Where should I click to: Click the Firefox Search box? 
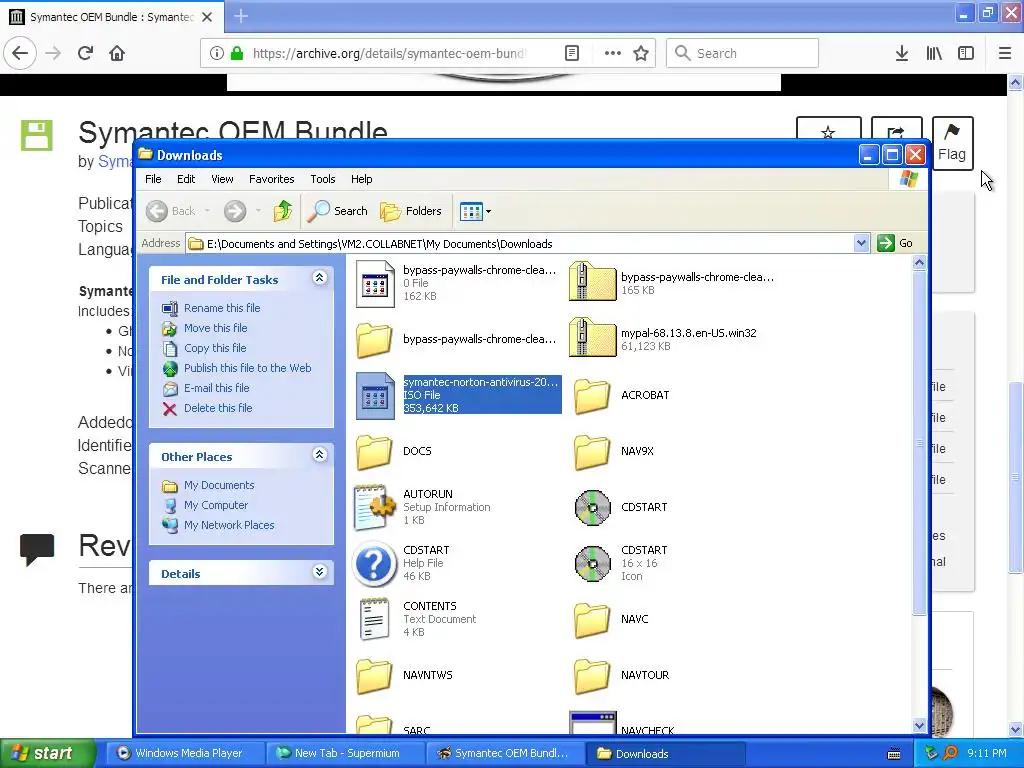tap(742, 53)
